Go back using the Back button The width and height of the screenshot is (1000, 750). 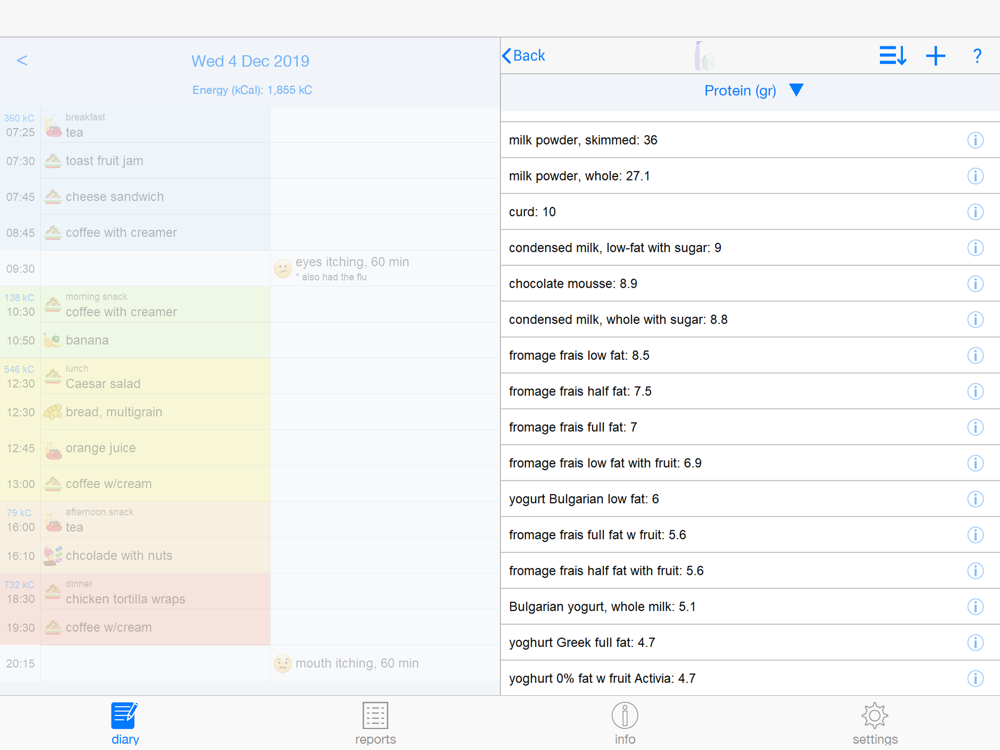point(524,55)
